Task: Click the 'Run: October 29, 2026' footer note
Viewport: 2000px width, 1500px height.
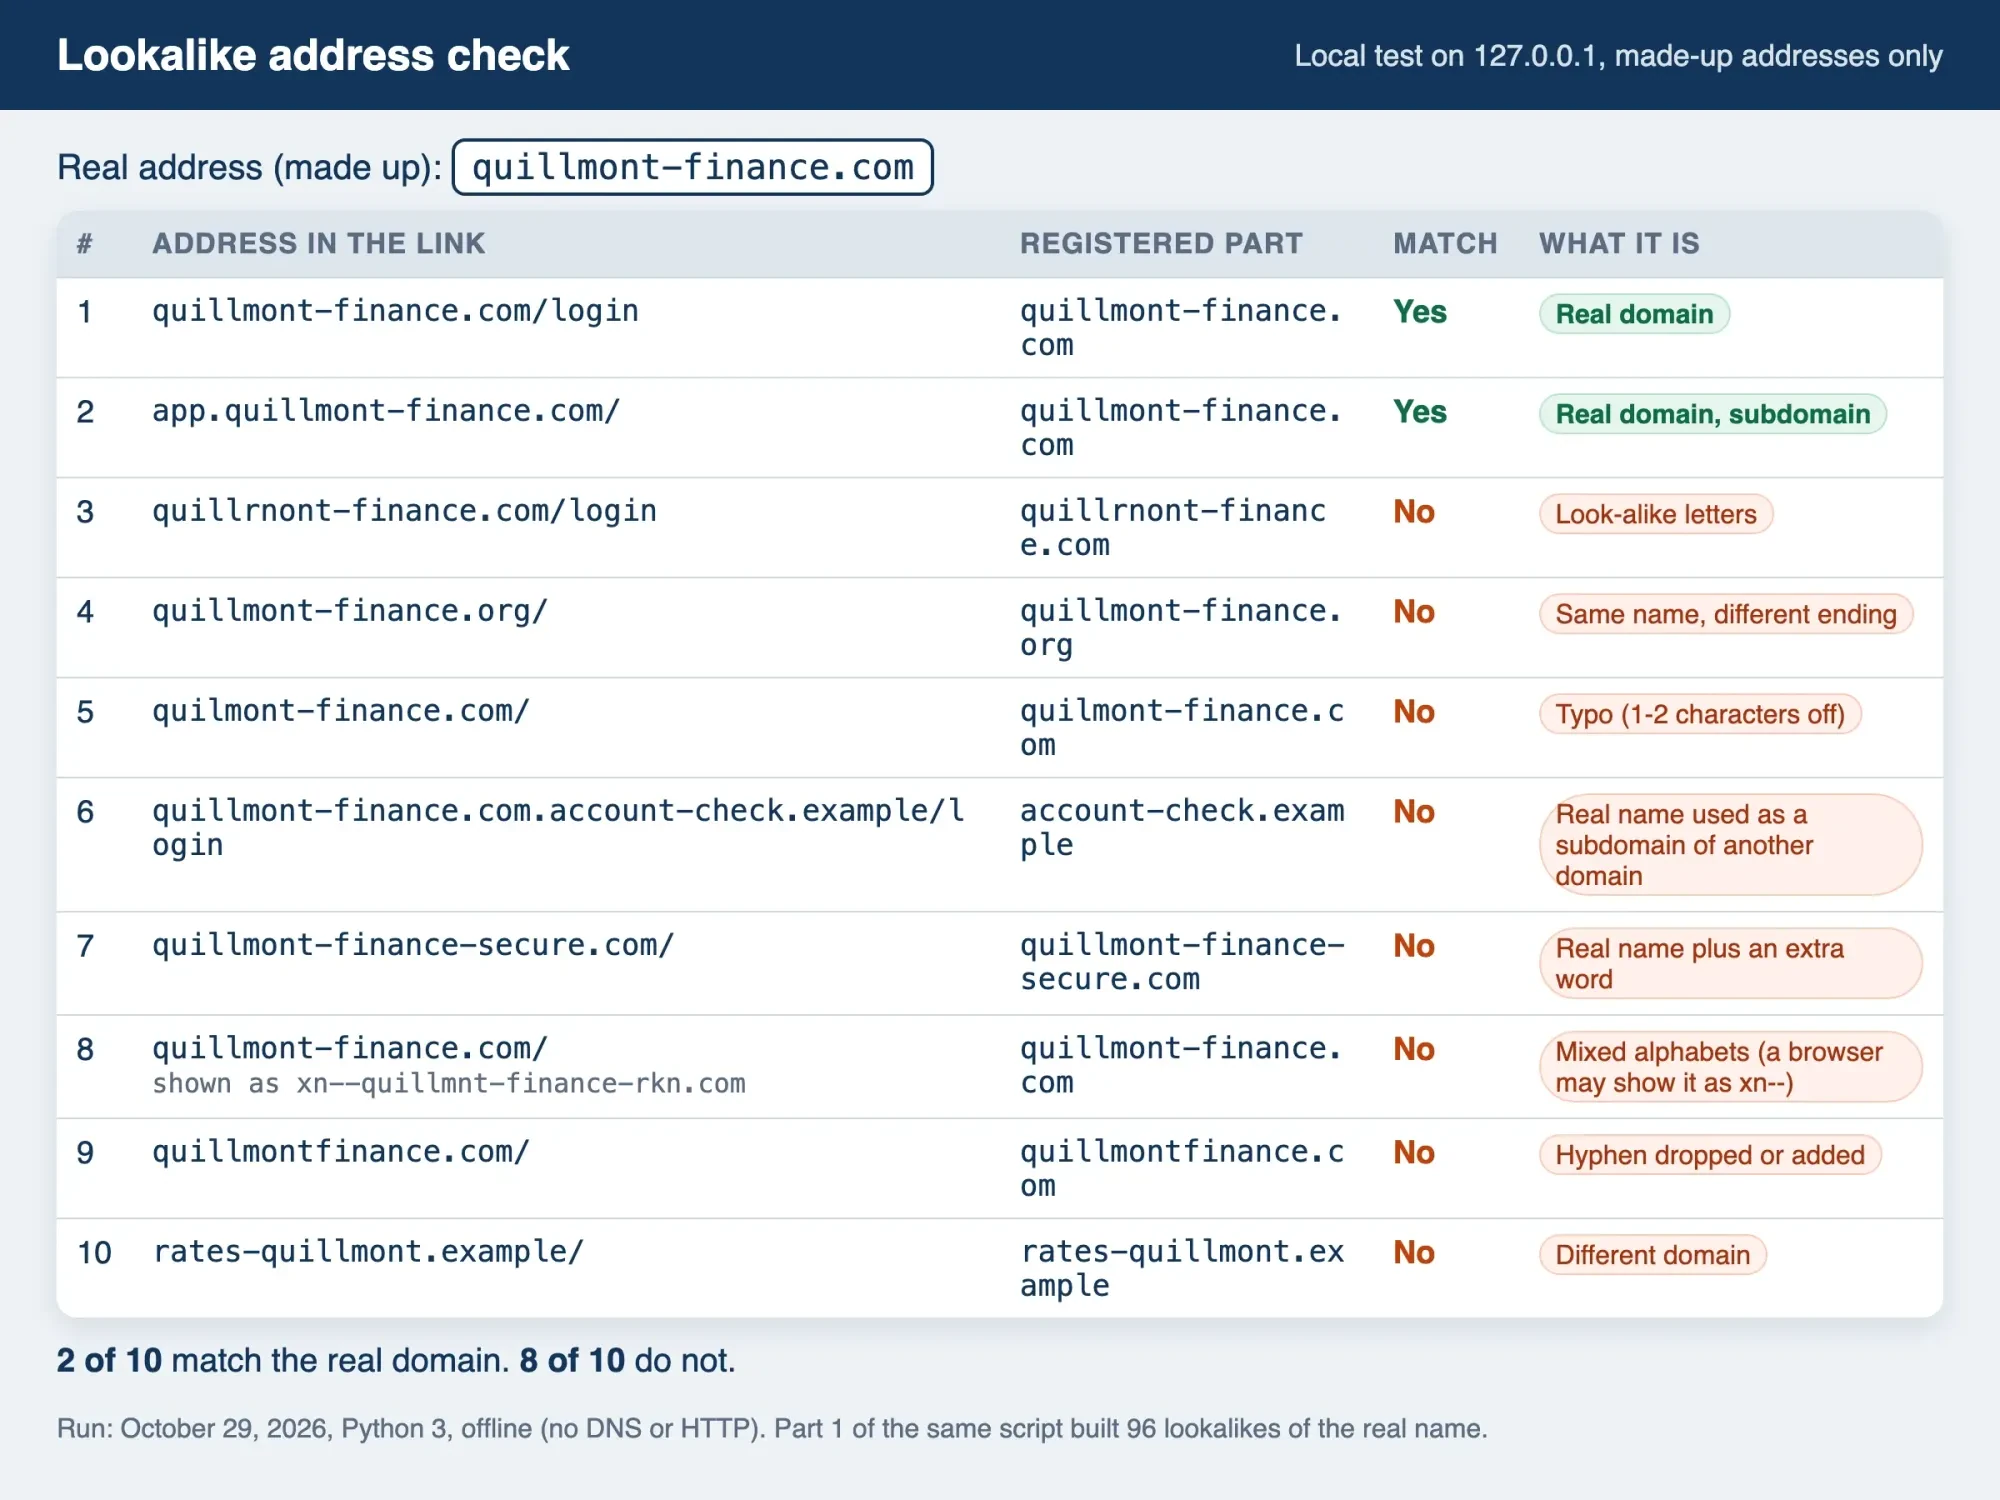Action: pyautogui.click(x=772, y=1428)
